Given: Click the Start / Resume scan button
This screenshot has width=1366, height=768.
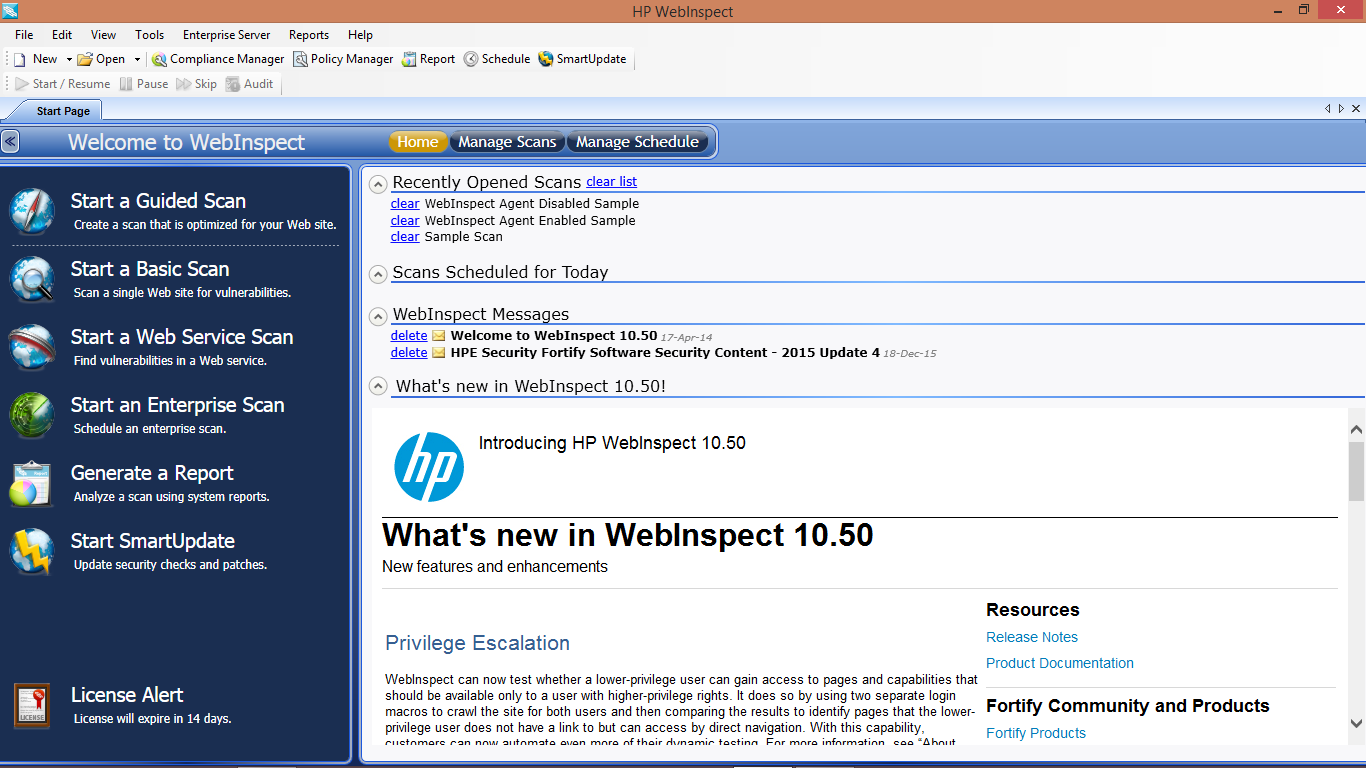Looking at the screenshot, I should pos(62,84).
